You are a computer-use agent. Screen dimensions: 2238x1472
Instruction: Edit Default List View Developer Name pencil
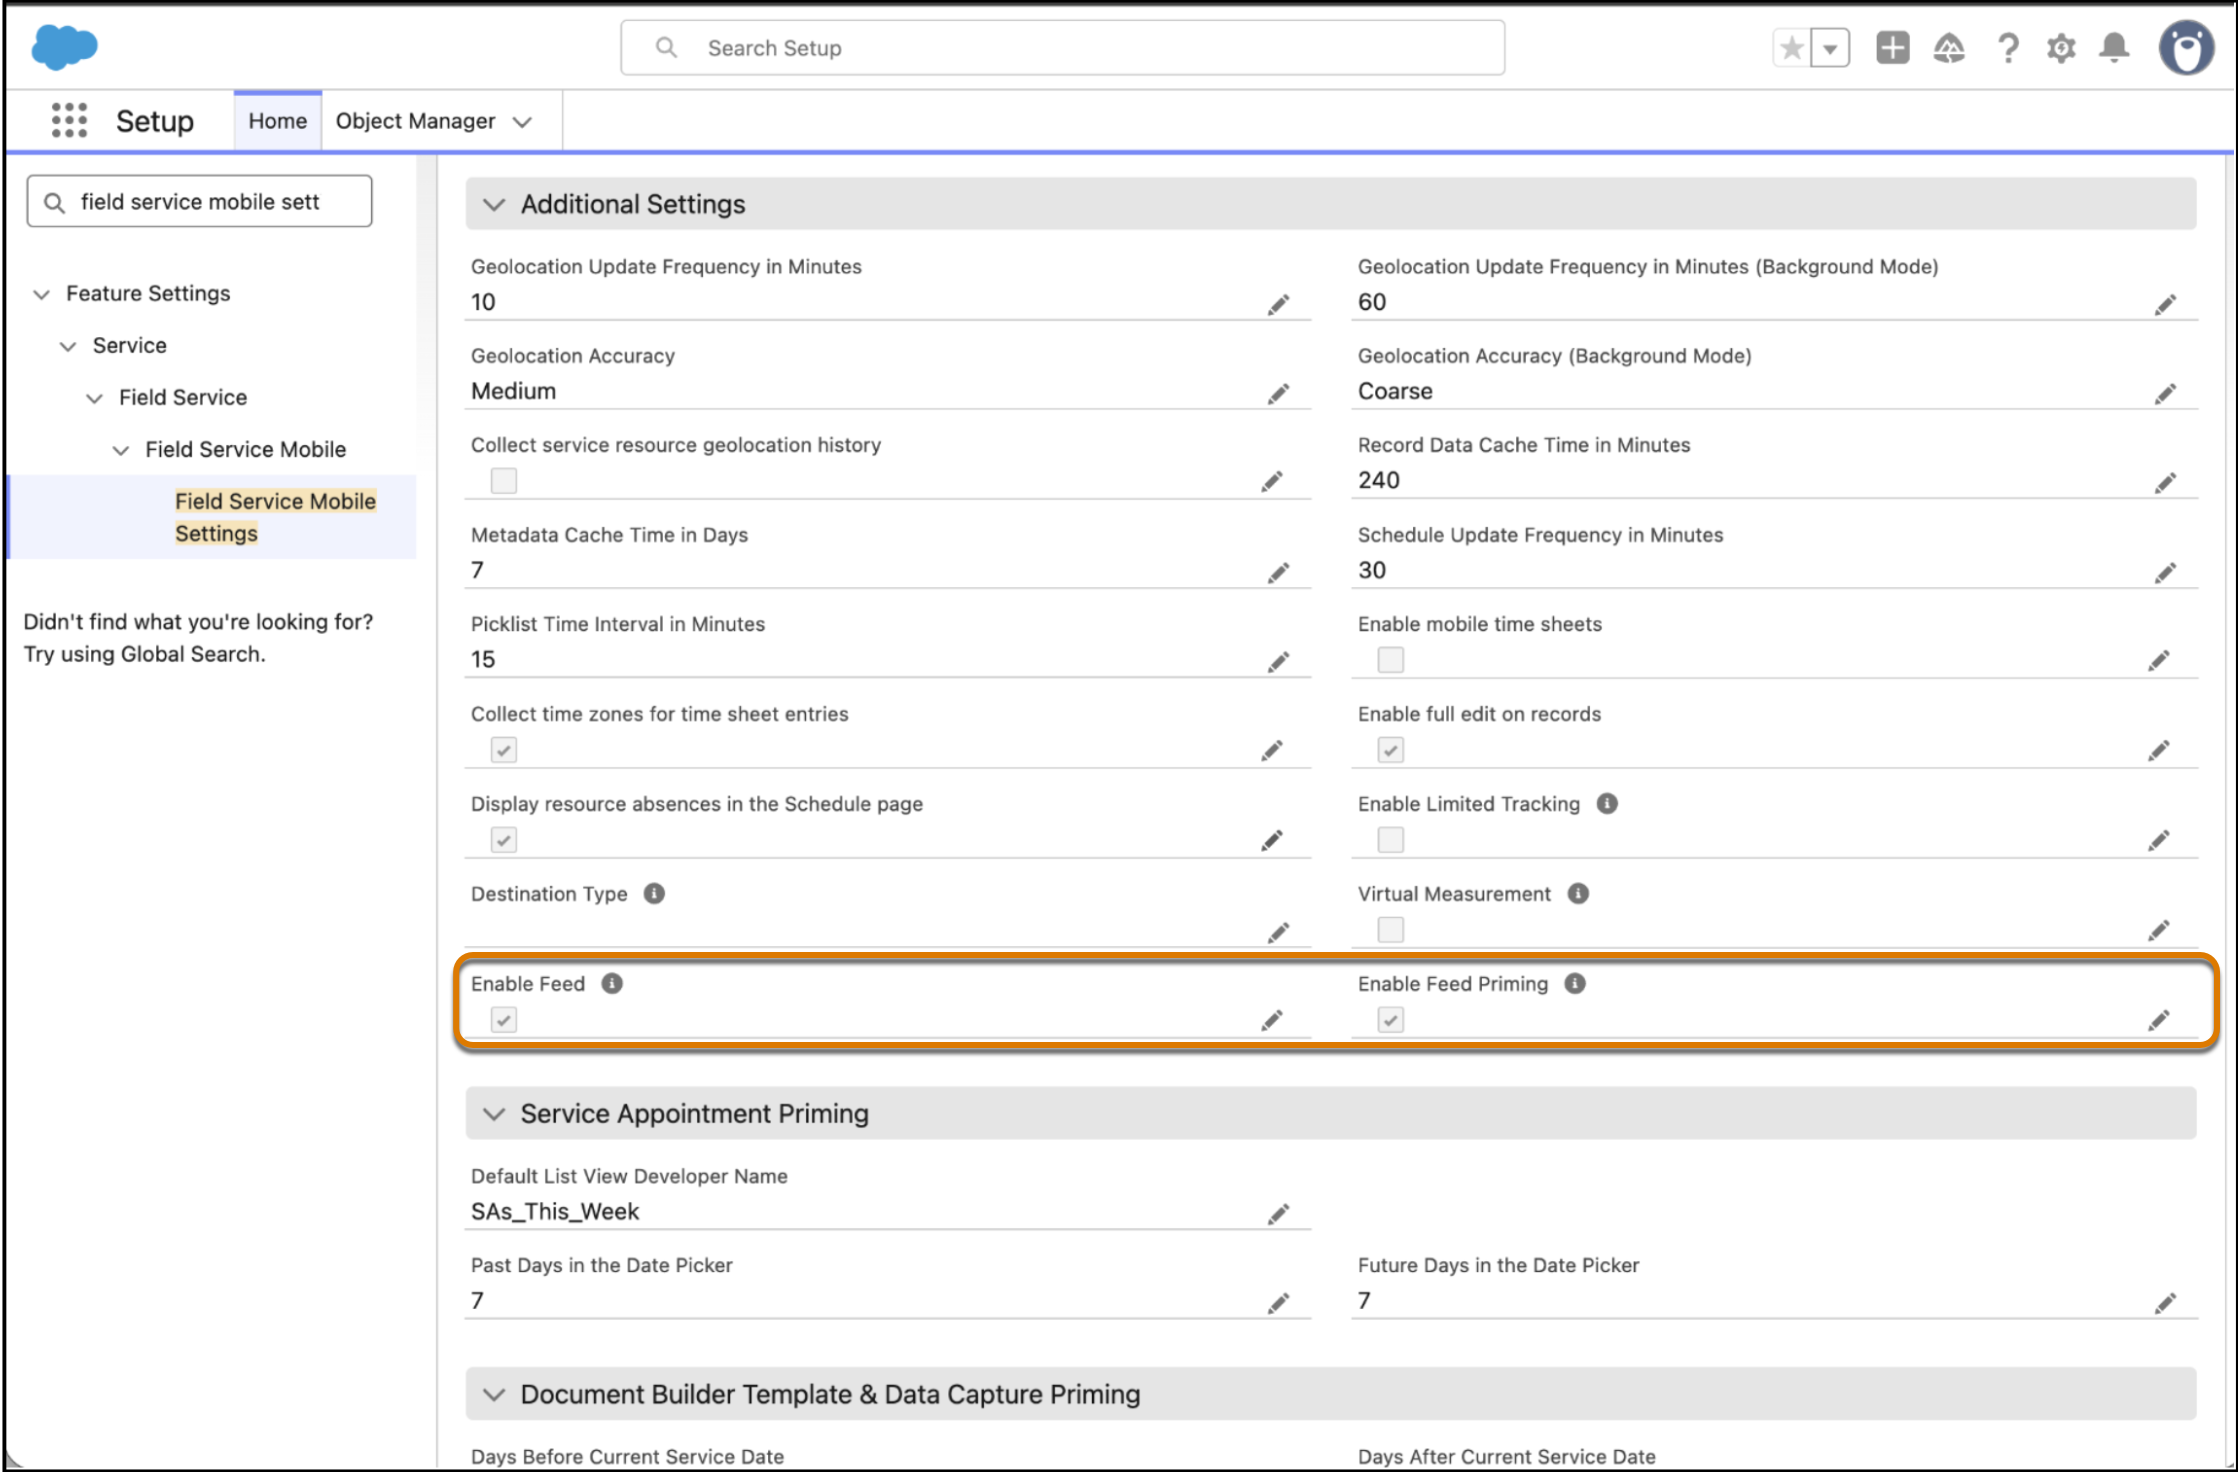tap(1279, 1213)
